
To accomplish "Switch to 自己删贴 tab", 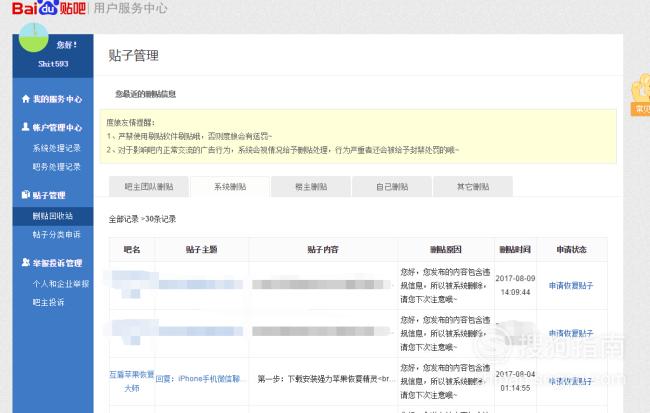I will click(392, 187).
